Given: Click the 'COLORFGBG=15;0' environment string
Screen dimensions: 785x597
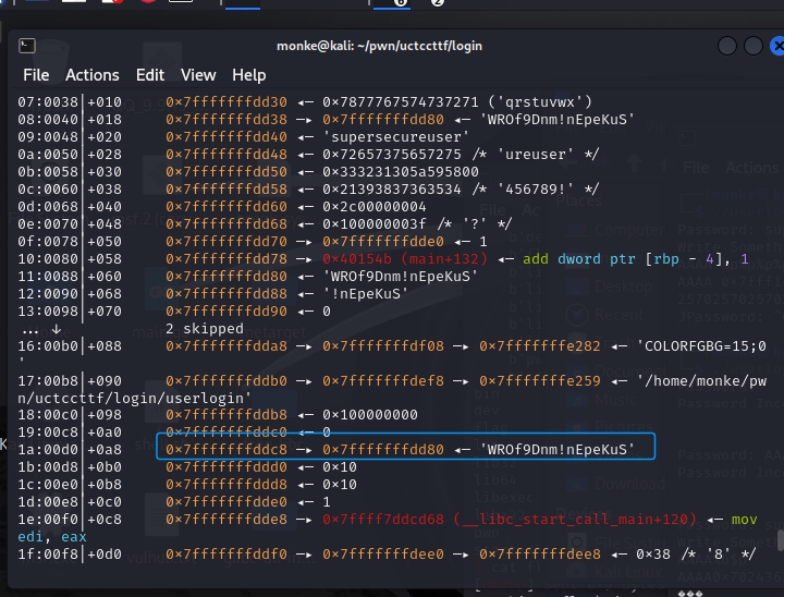Looking at the screenshot, I should 701,345.
